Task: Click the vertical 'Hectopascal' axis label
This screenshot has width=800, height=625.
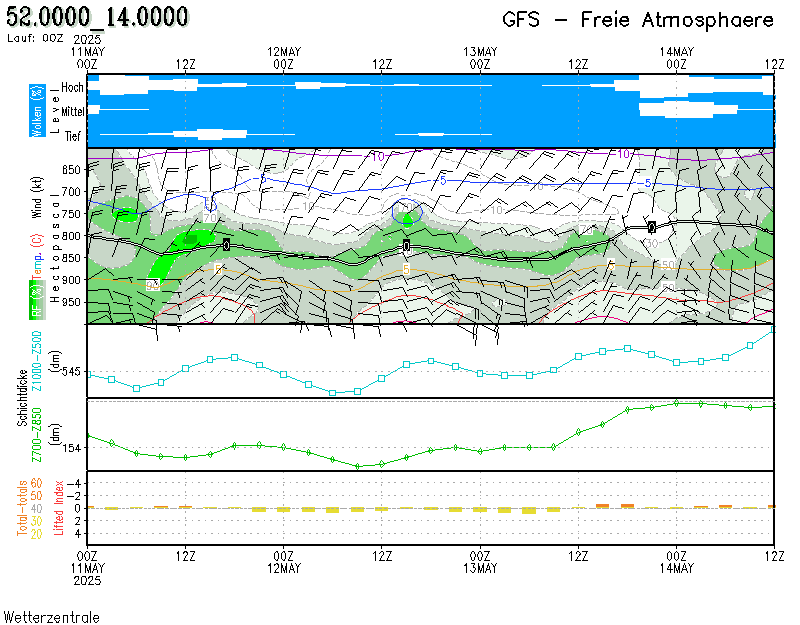Action: (55, 248)
